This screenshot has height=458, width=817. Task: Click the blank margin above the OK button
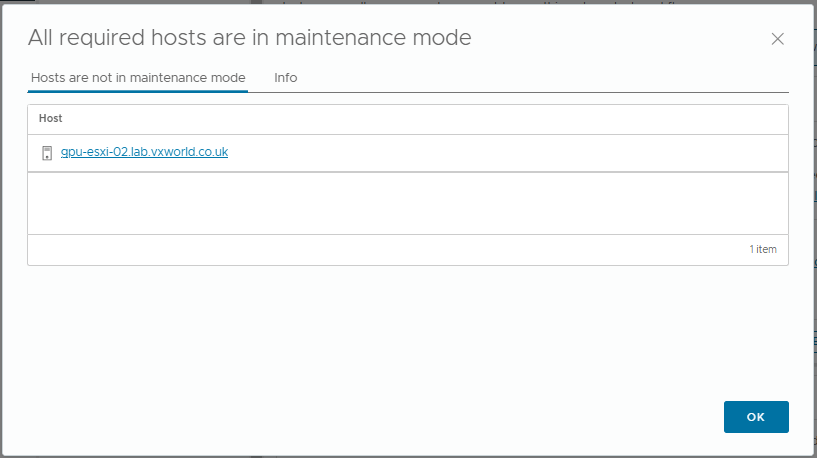[756, 370]
